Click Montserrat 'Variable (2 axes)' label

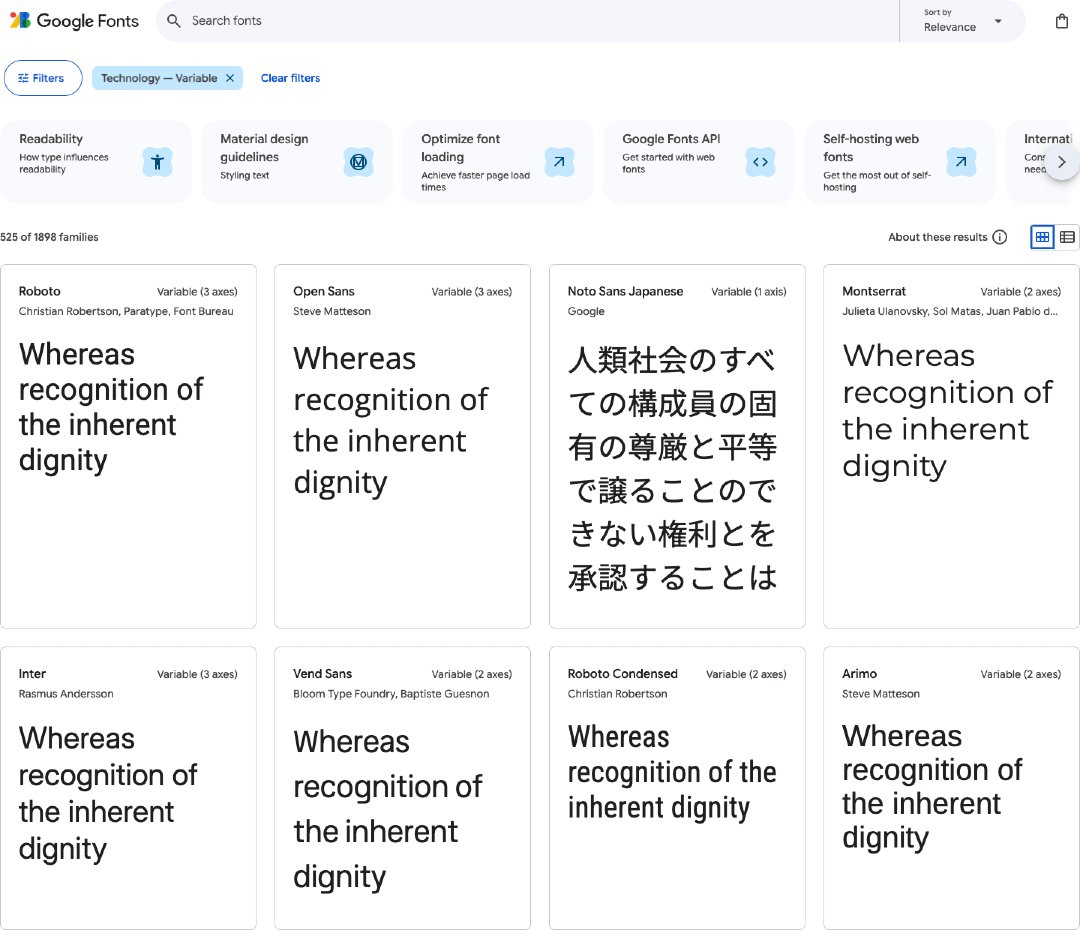tap(1021, 291)
